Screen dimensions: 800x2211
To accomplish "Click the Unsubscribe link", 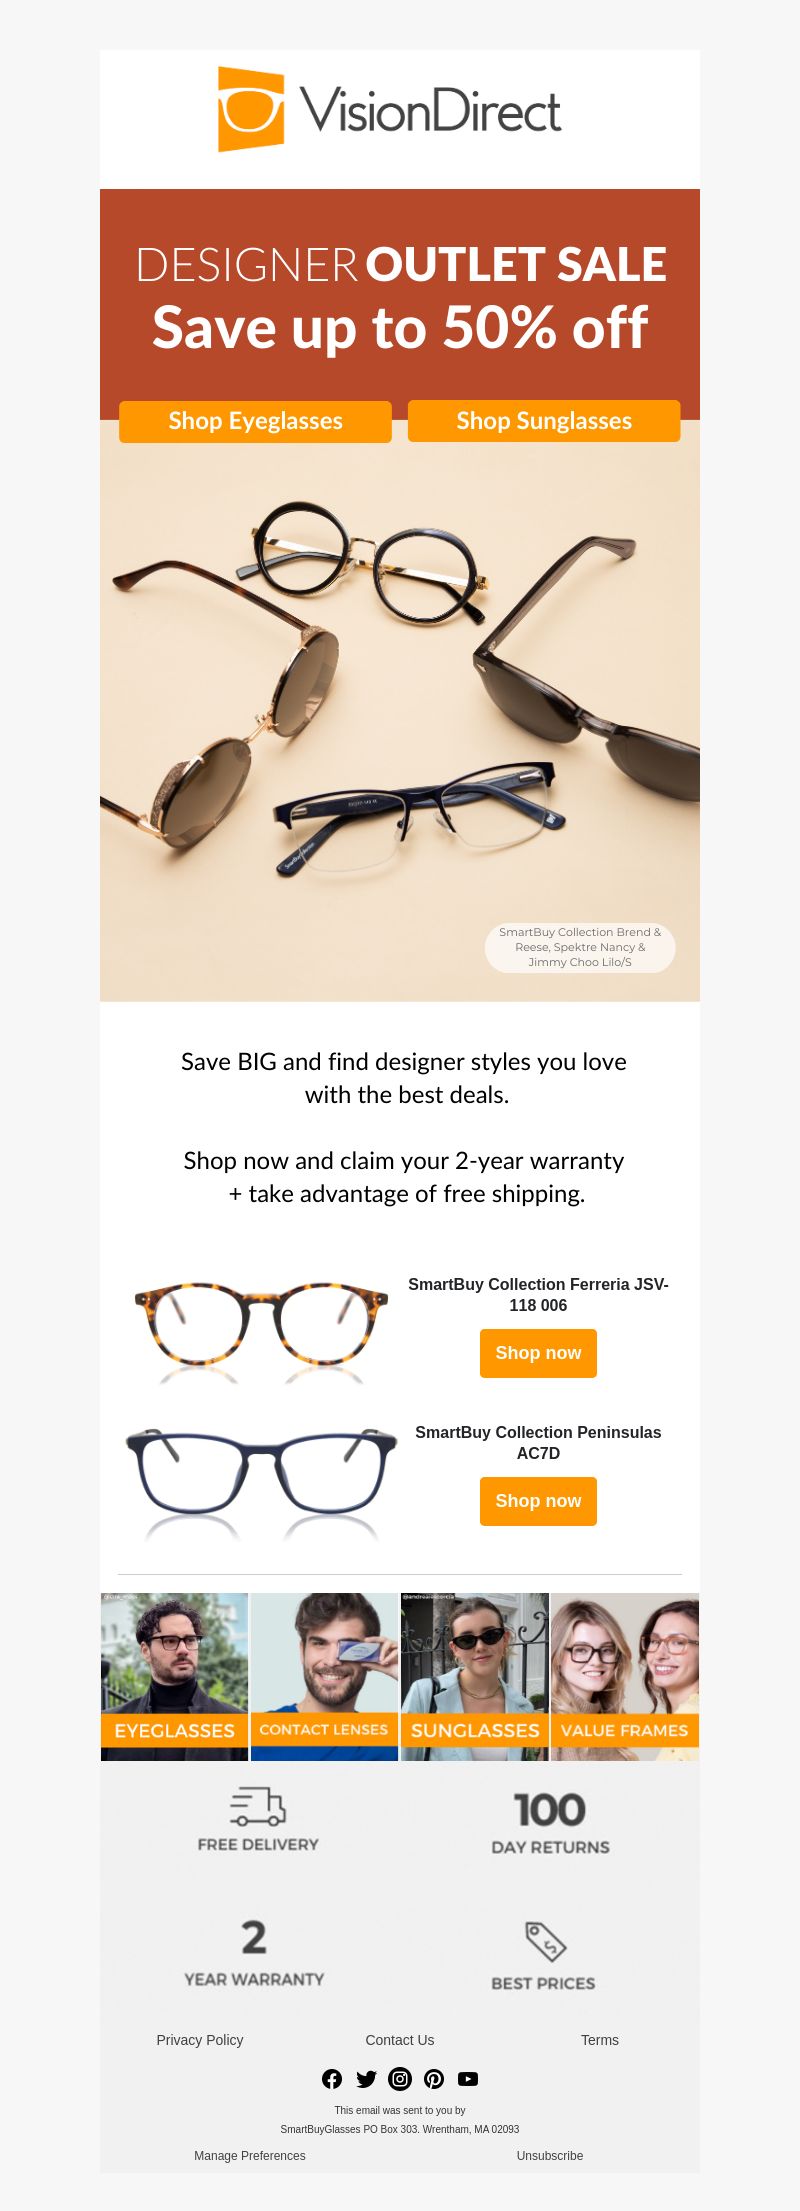I will pyautogui.click(x=550, y=2156).
